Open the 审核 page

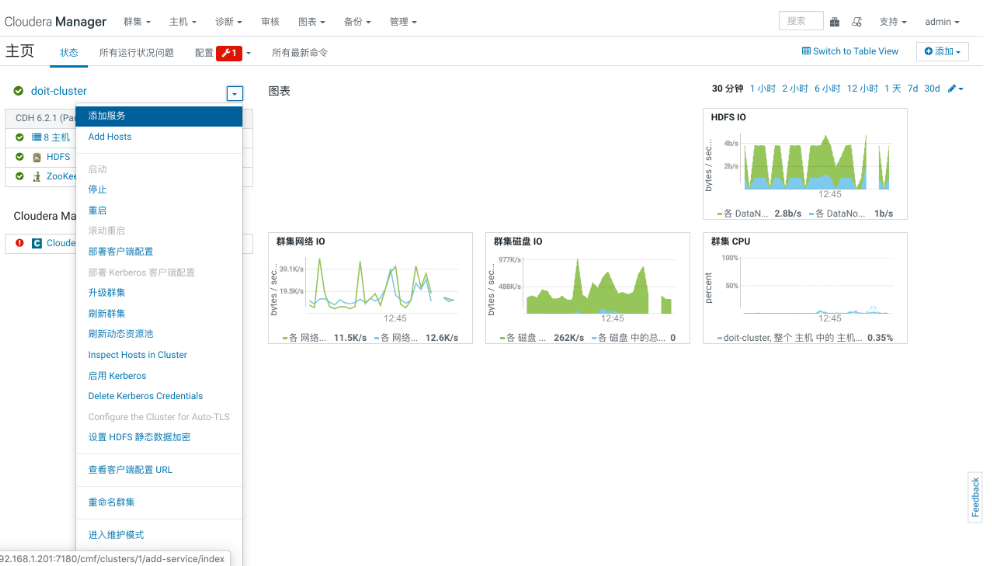(270, 22)
